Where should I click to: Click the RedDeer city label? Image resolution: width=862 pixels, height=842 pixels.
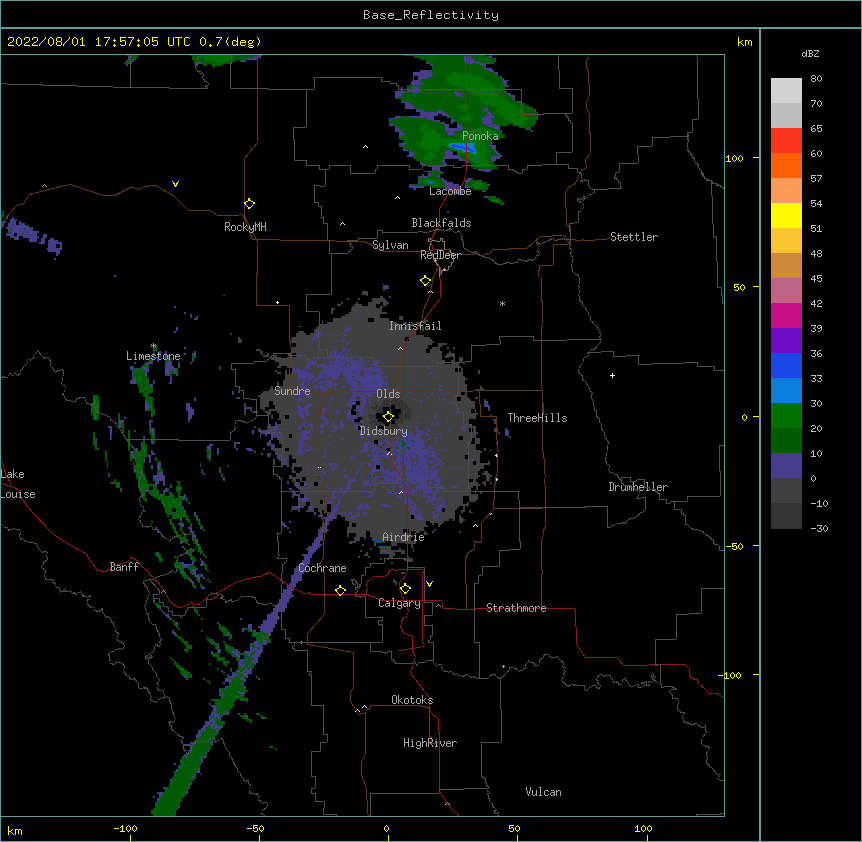pyautogui.click(x=440, y=255)
